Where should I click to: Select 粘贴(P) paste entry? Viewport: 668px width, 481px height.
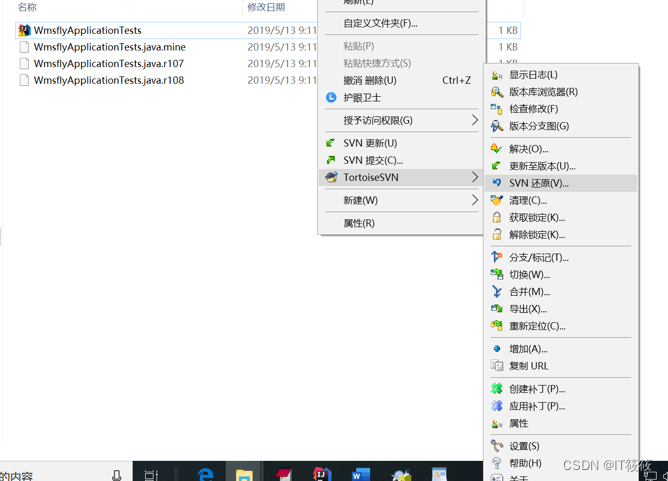coord(400,46)
